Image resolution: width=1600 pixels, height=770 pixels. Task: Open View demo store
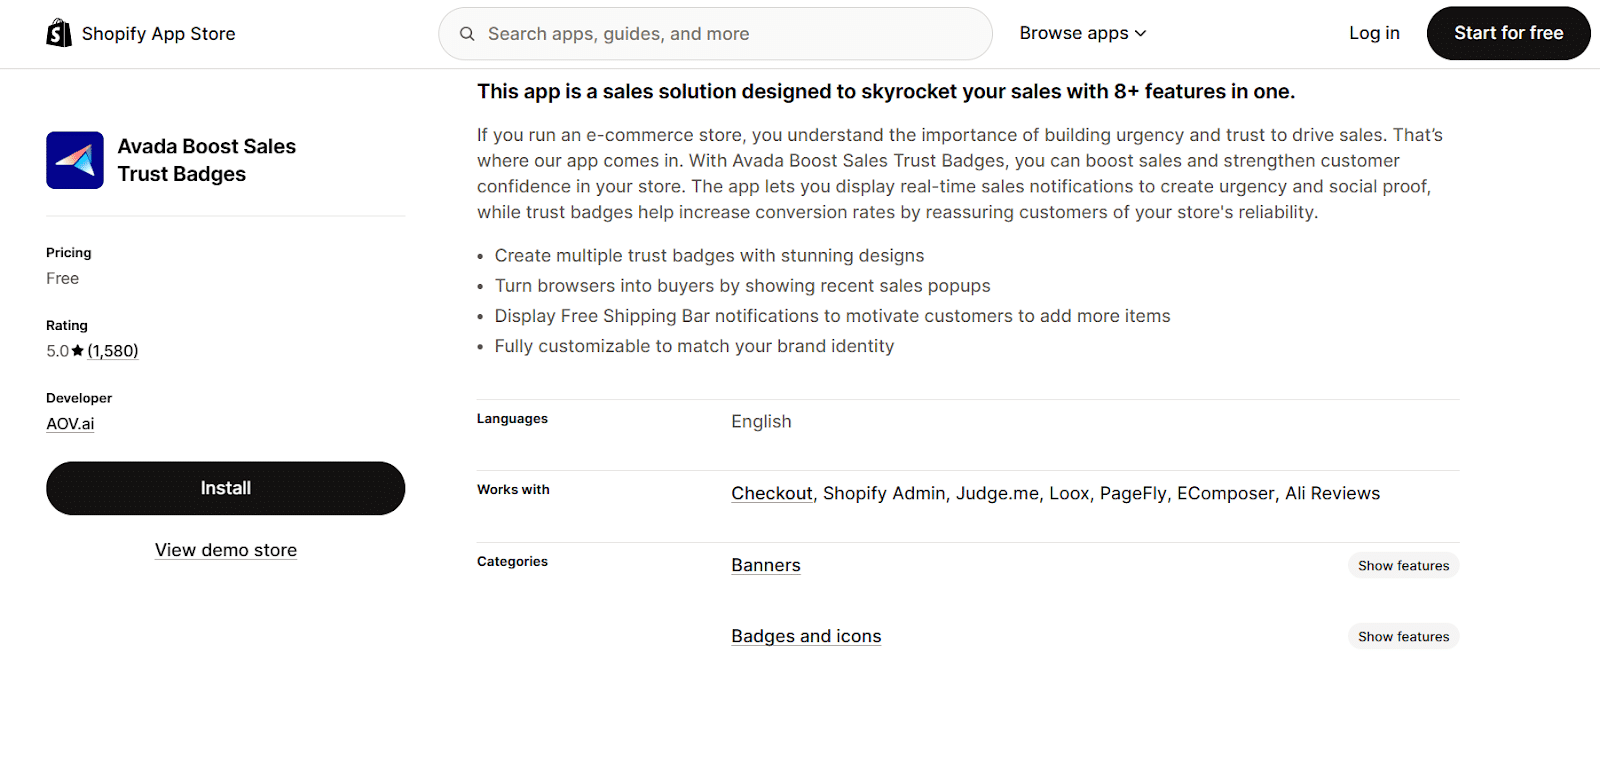225,549
